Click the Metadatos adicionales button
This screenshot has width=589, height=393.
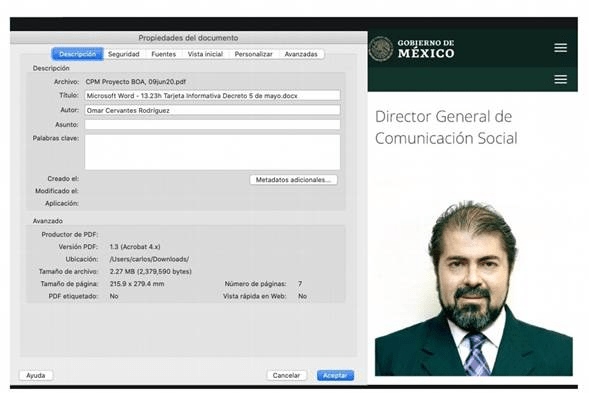[293, 180]
